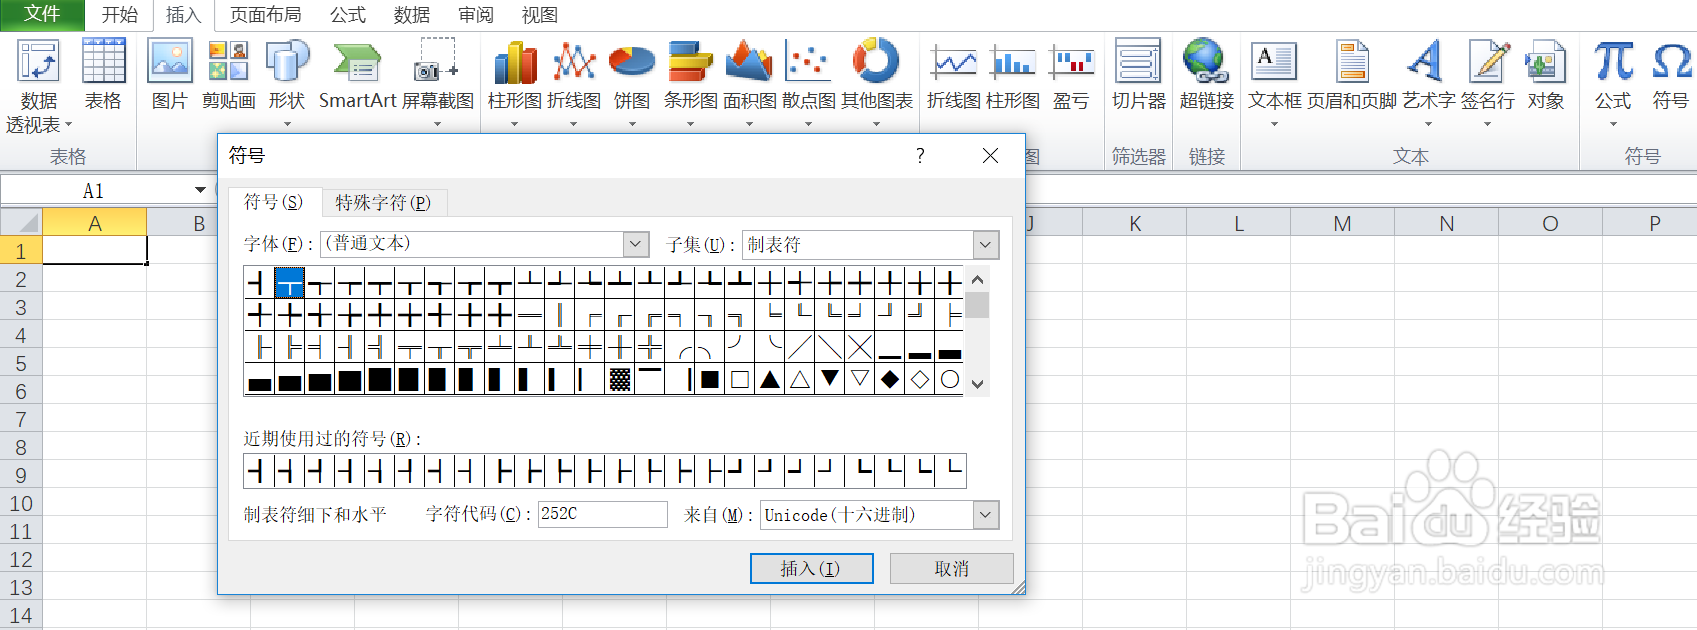Select column K header

tap(1135, 223)
